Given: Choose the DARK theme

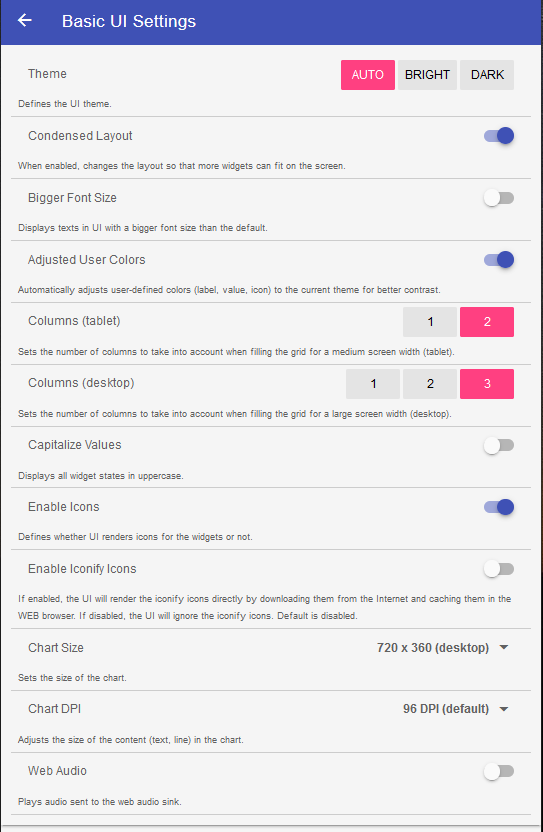Looking at the screenshot, I should (487, 75).
